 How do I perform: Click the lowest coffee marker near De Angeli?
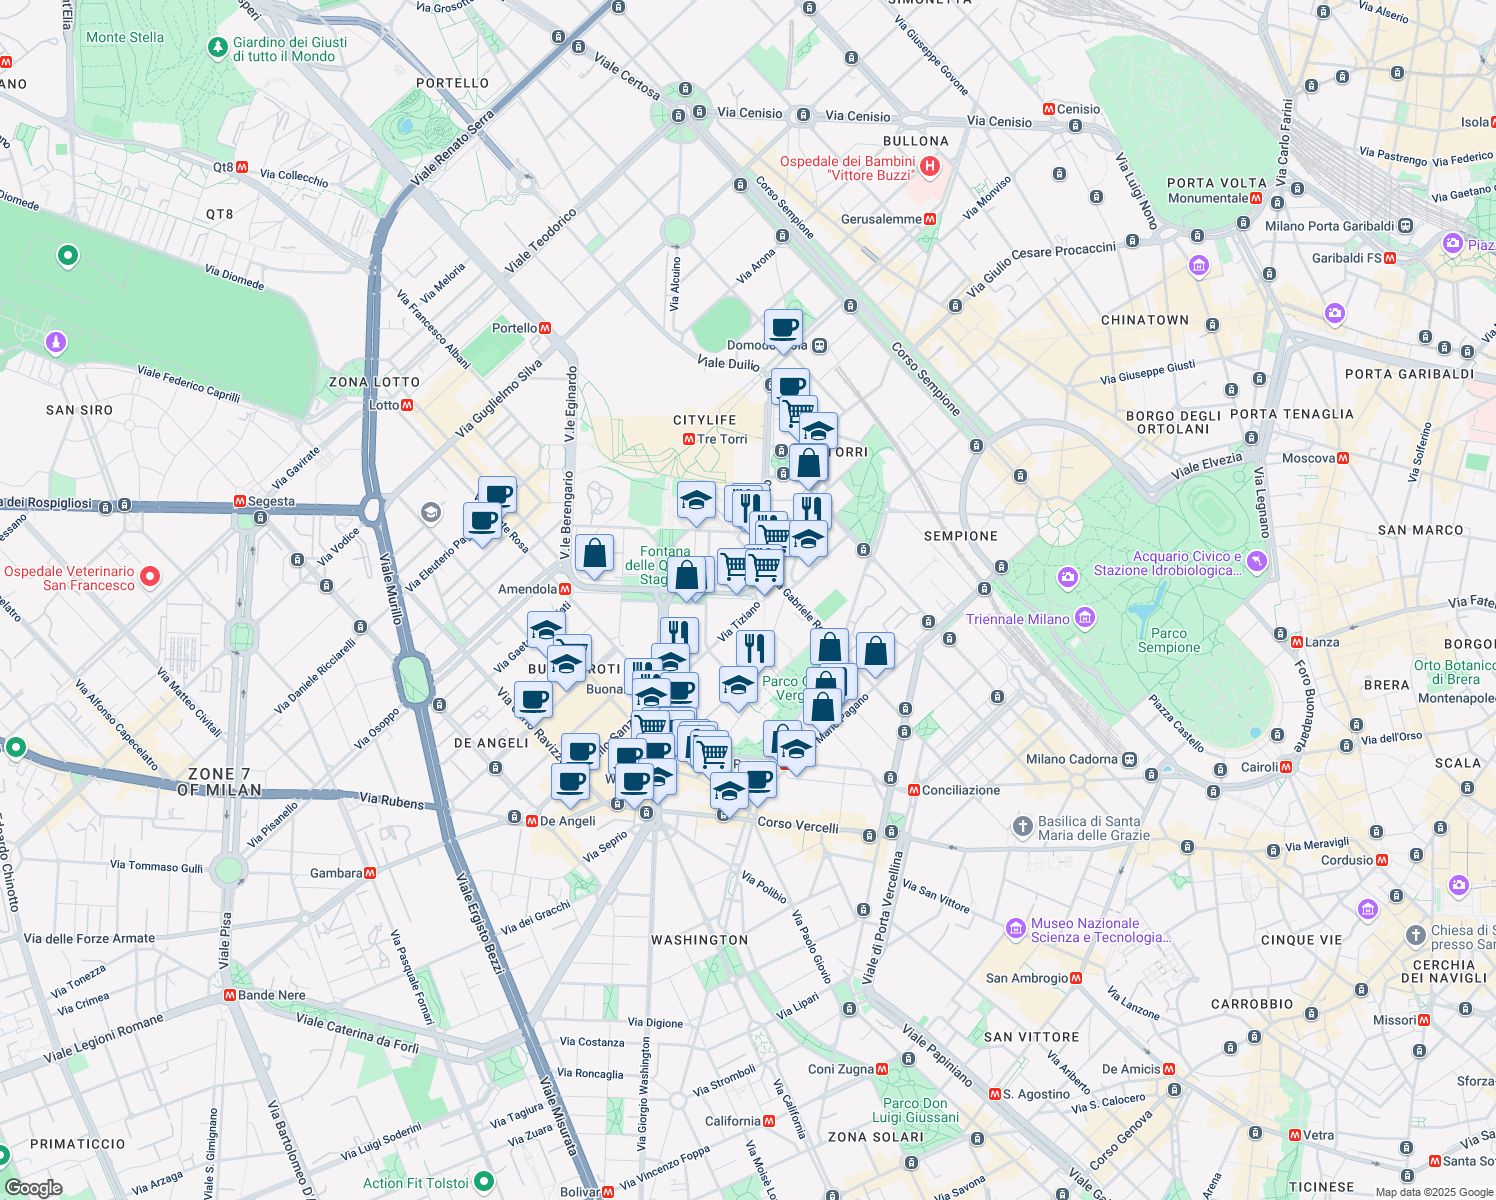point(570,782)
